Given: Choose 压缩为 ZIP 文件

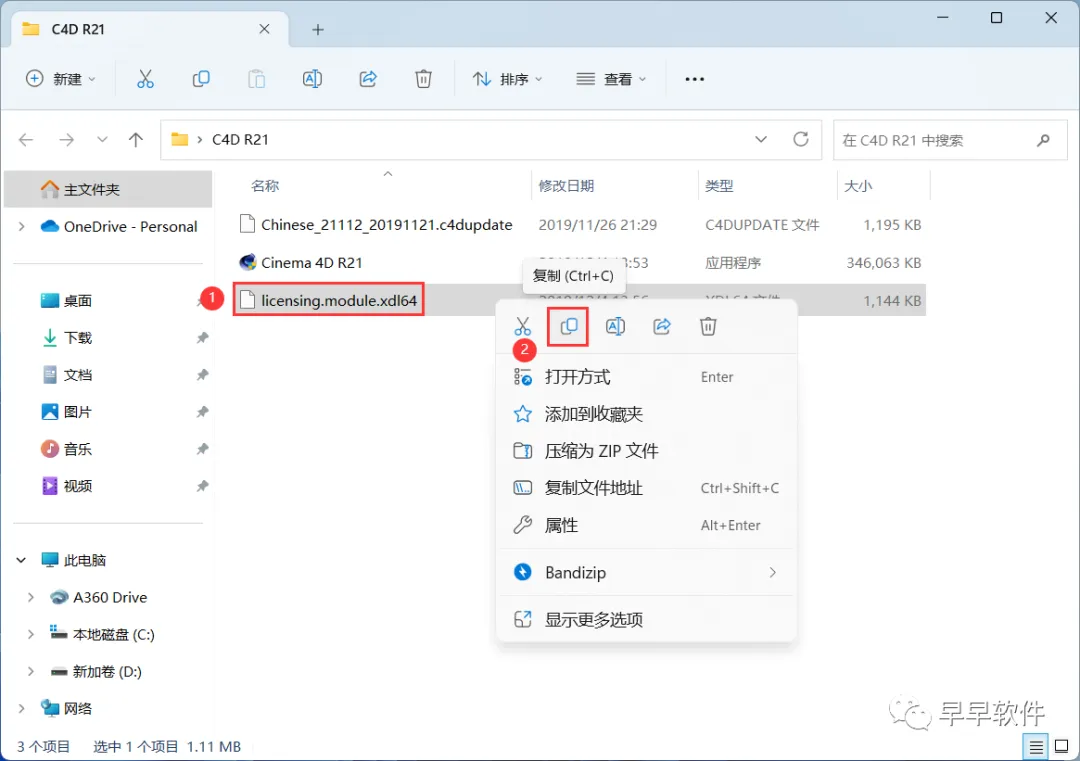Looking at the screenshot, I should 646,452.
